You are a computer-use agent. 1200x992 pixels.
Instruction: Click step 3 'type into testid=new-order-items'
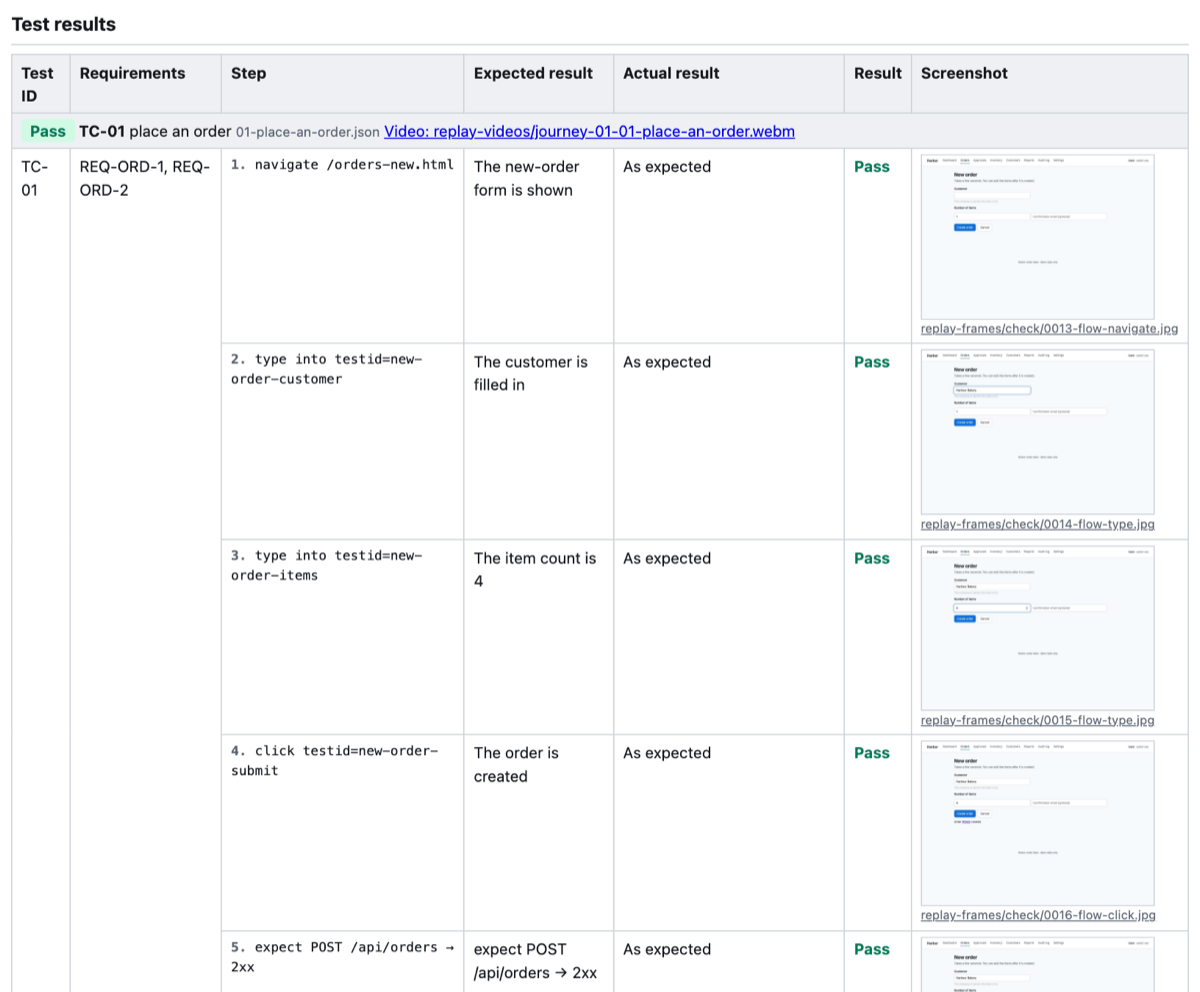(x=327, y=565)
